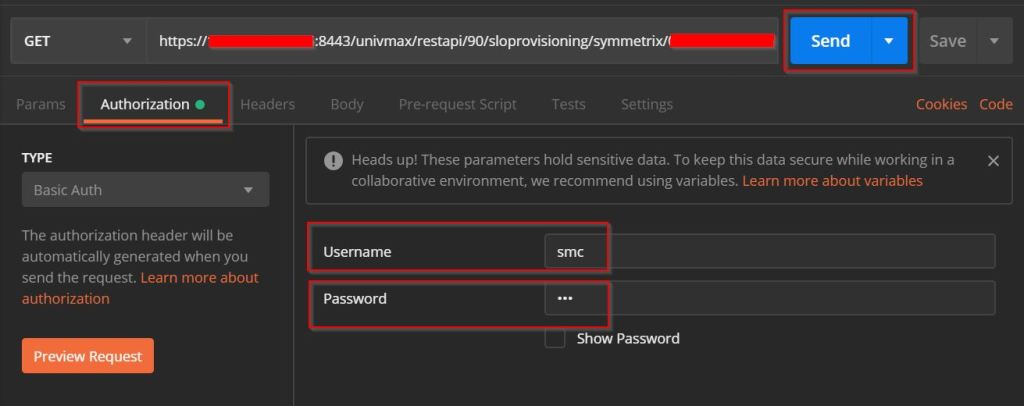
Task: Open the Headers tab
Action: click(267, 104)
